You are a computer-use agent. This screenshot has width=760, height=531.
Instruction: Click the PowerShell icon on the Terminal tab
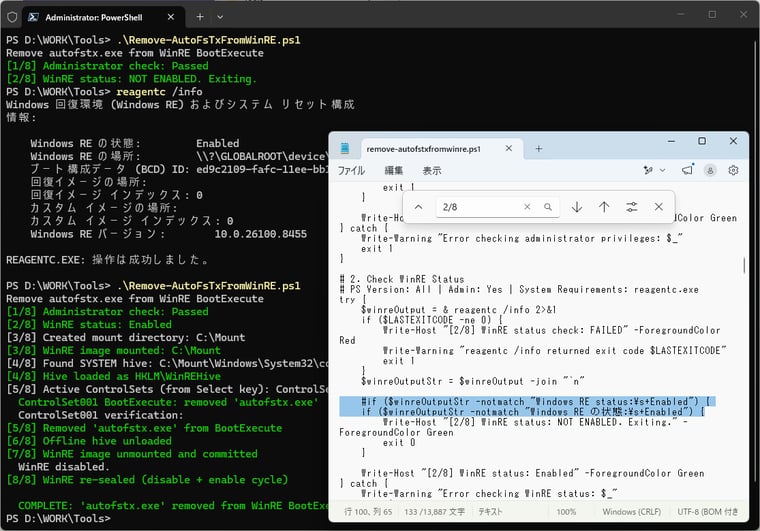33,17
